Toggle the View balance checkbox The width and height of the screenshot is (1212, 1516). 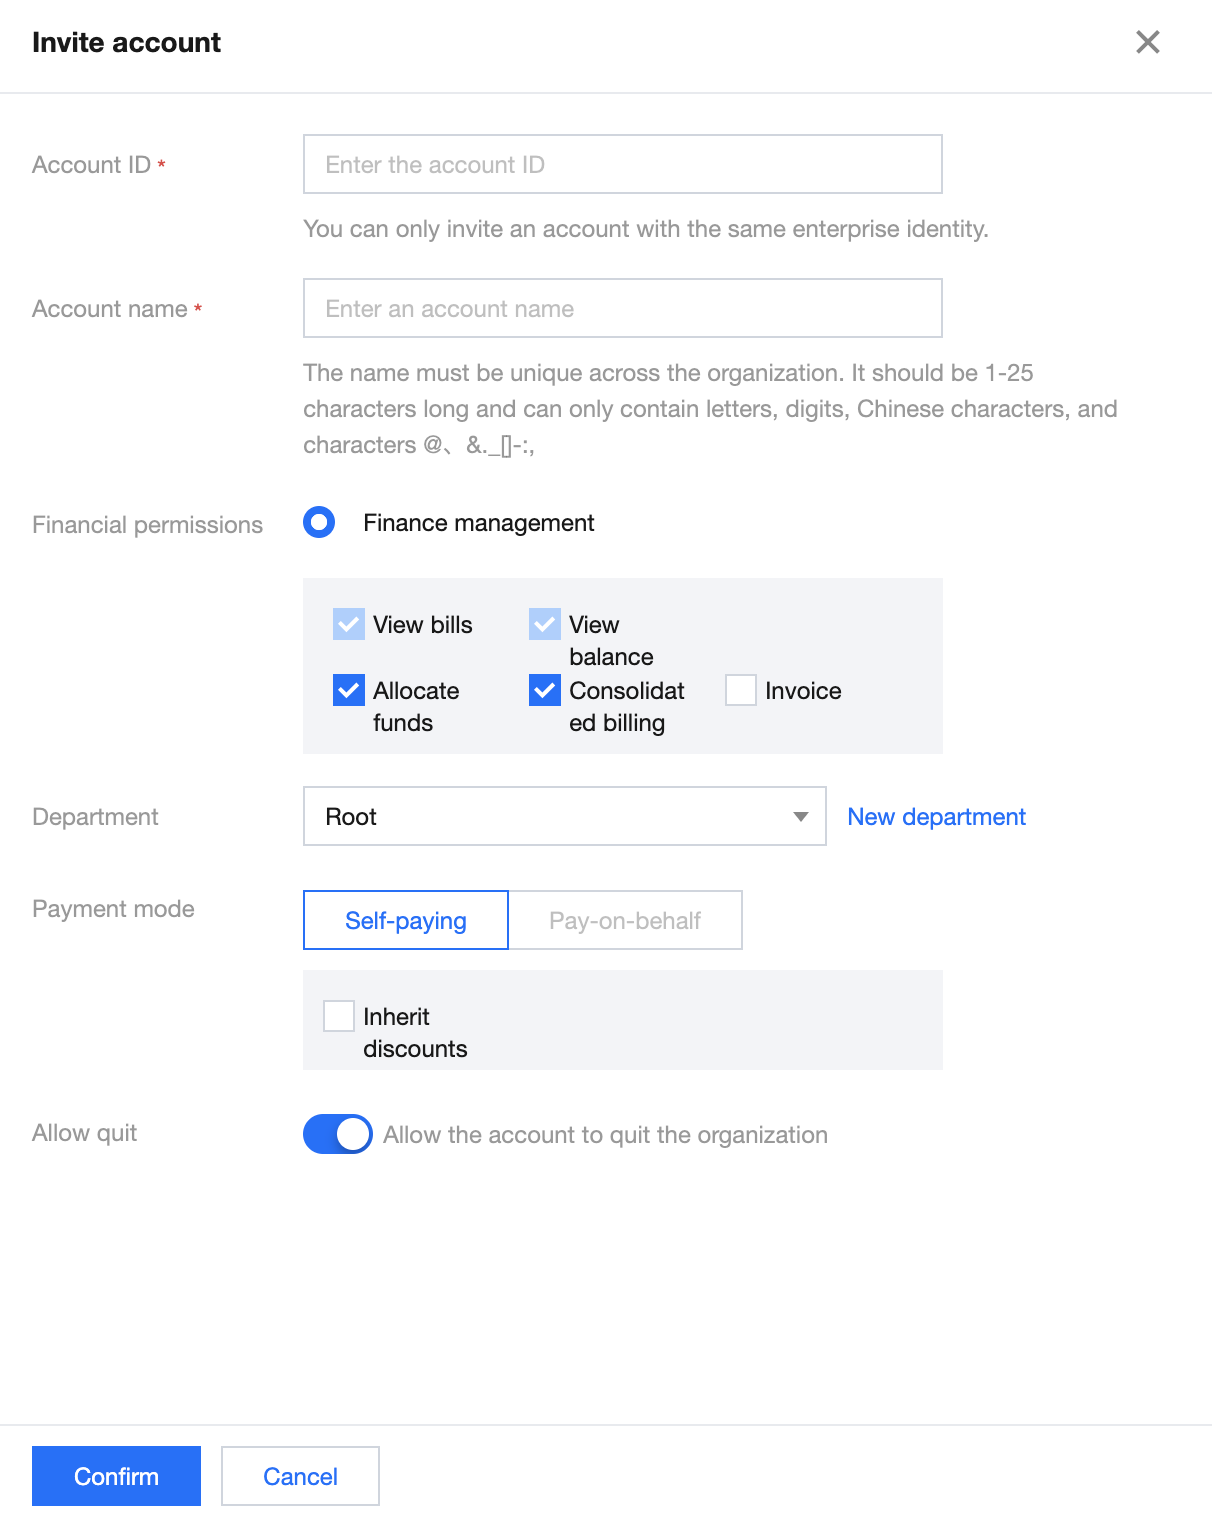[x=545, y=624]
